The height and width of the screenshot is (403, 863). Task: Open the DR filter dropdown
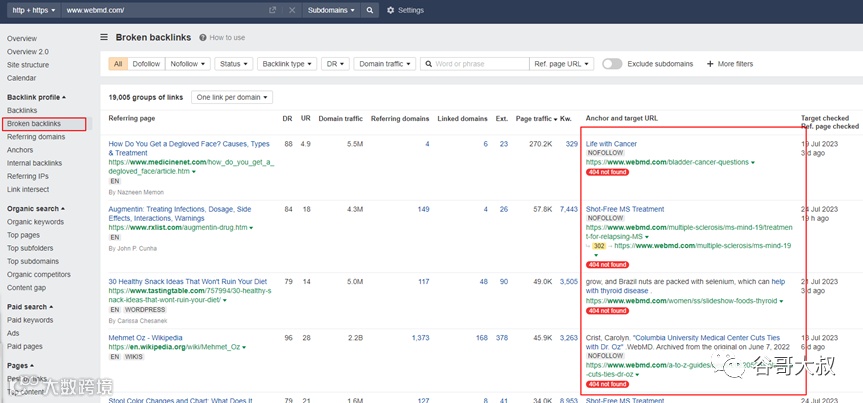coord(335,64)
